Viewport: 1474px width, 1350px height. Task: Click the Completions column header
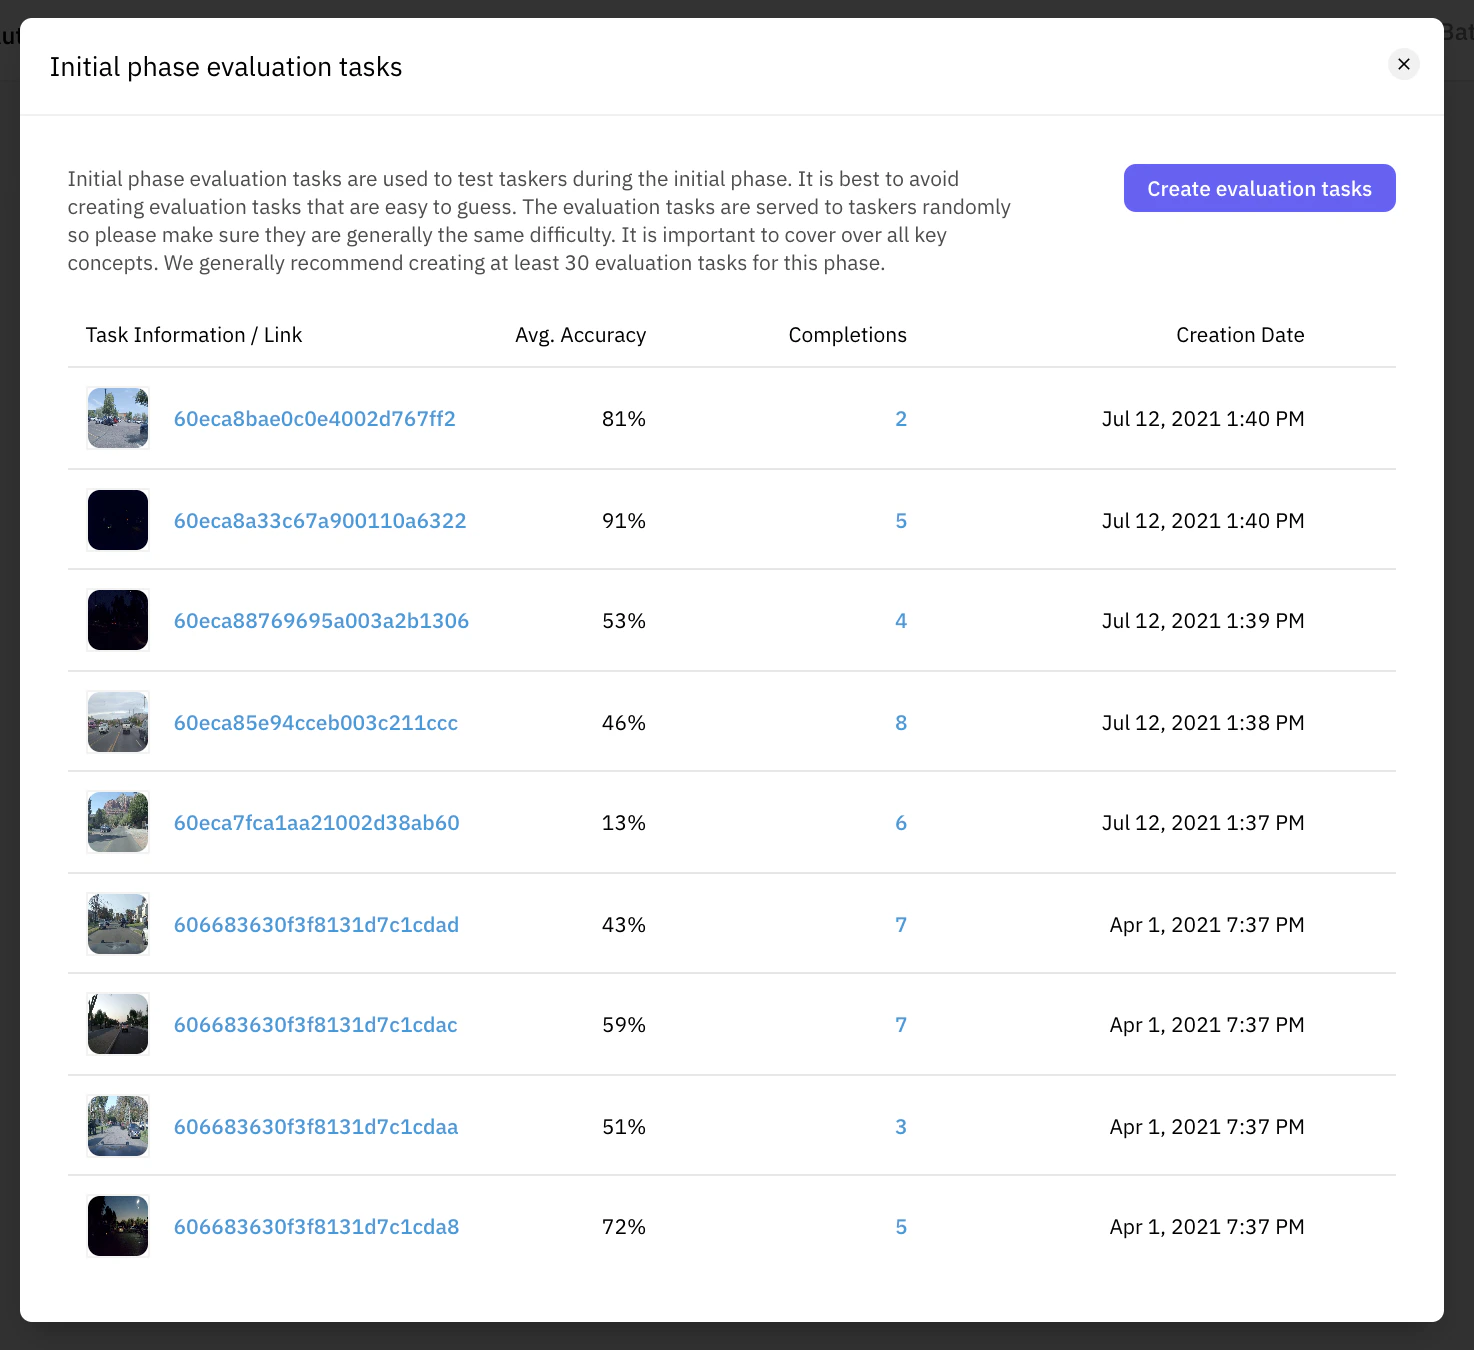847,335
